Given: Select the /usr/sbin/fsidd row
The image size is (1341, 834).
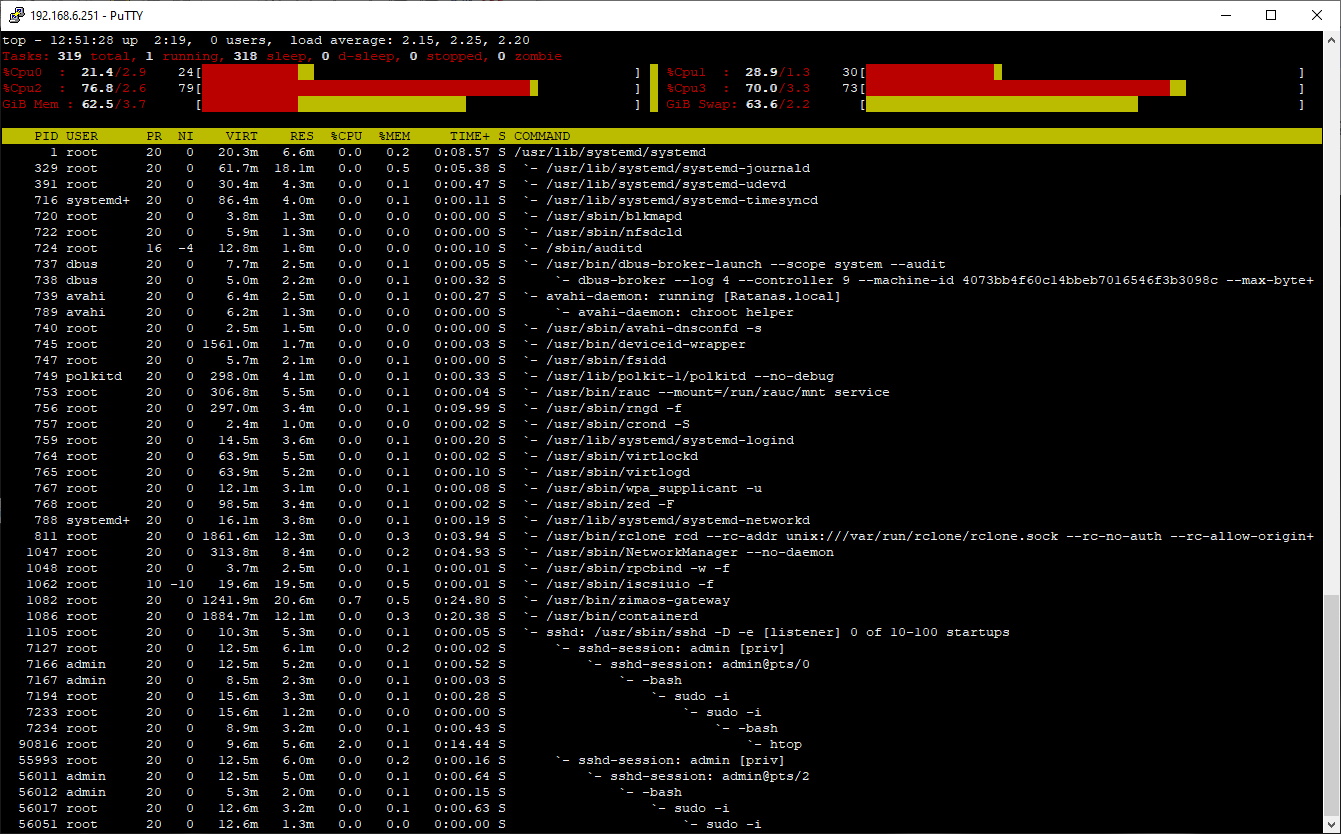Looking at the screenshot, I should [661, 360].
